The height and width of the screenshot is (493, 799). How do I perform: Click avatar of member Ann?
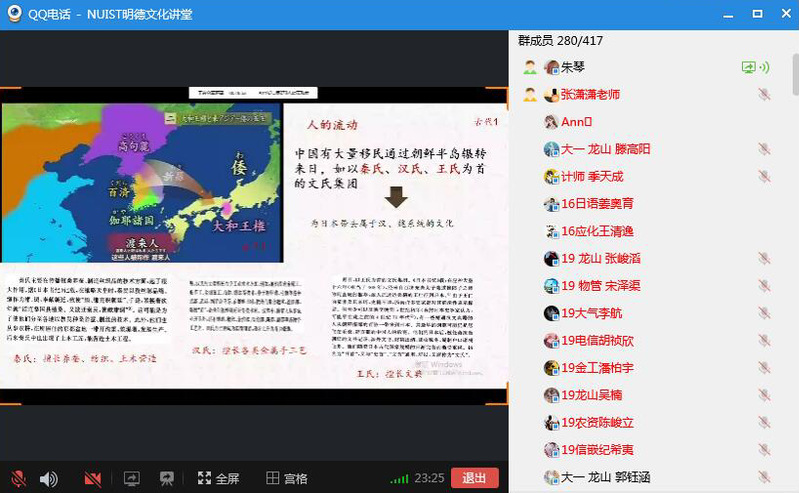(550, 122)
